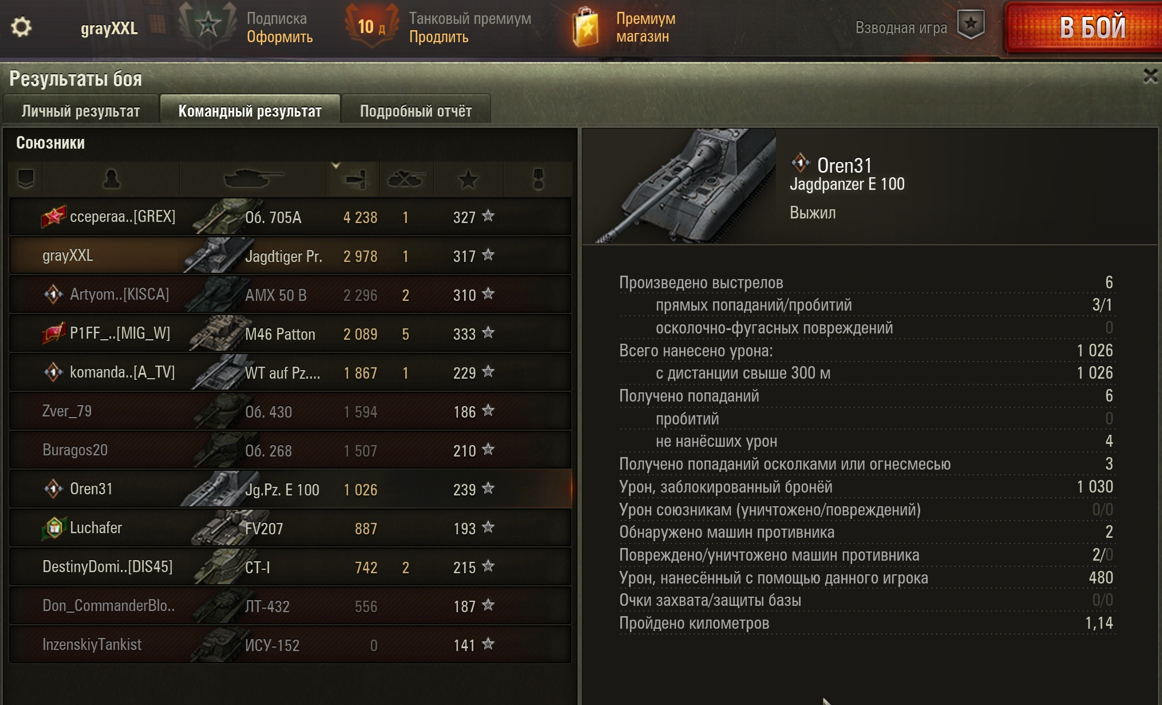This screenshot has width=1162, height=705.
Task: Select the Командный результат tab
Action: pyautogui.click(x=250, y=110)
